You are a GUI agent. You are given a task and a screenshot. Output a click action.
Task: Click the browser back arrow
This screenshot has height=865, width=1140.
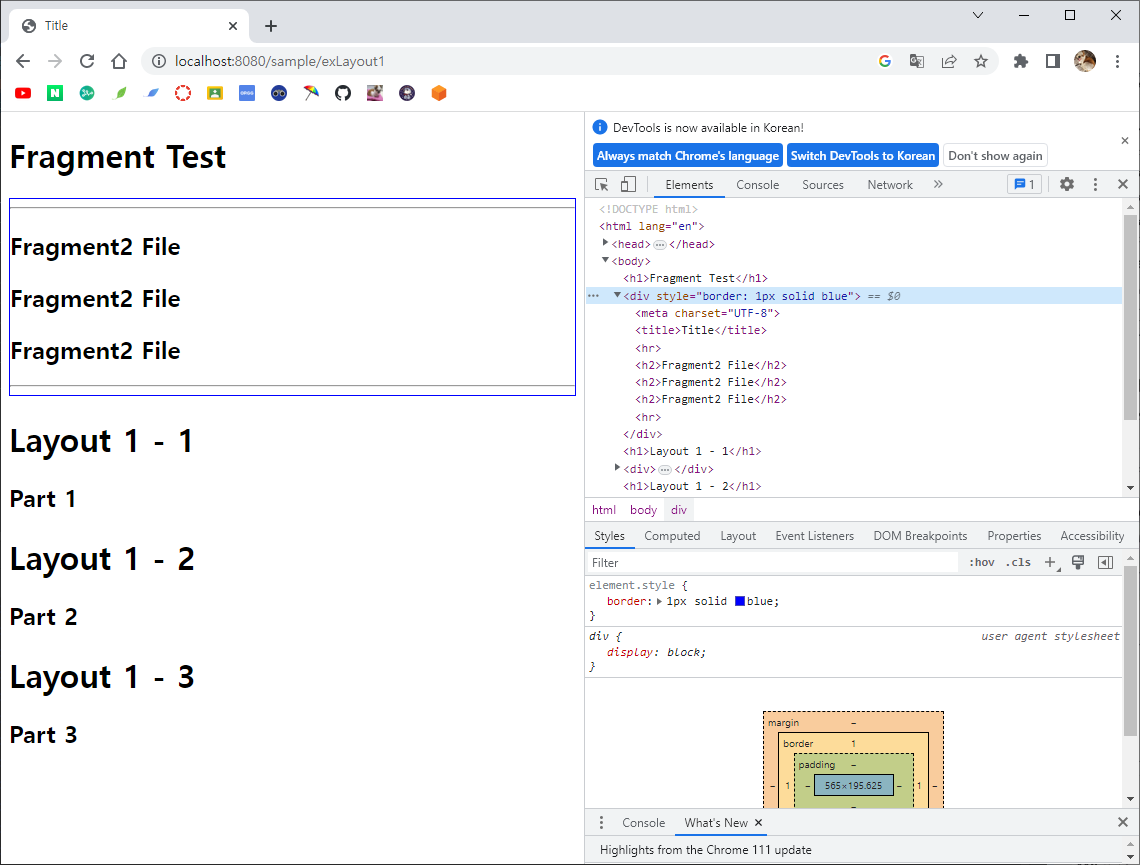coord(23,61)
